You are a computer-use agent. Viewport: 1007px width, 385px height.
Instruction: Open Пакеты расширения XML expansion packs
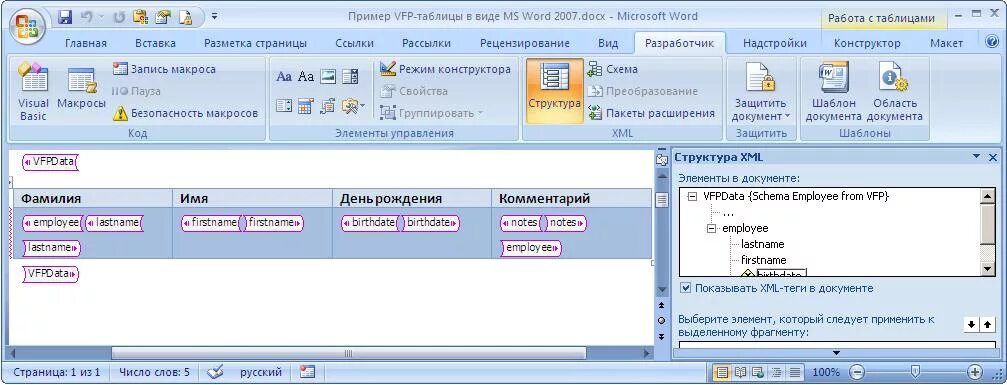651,113
